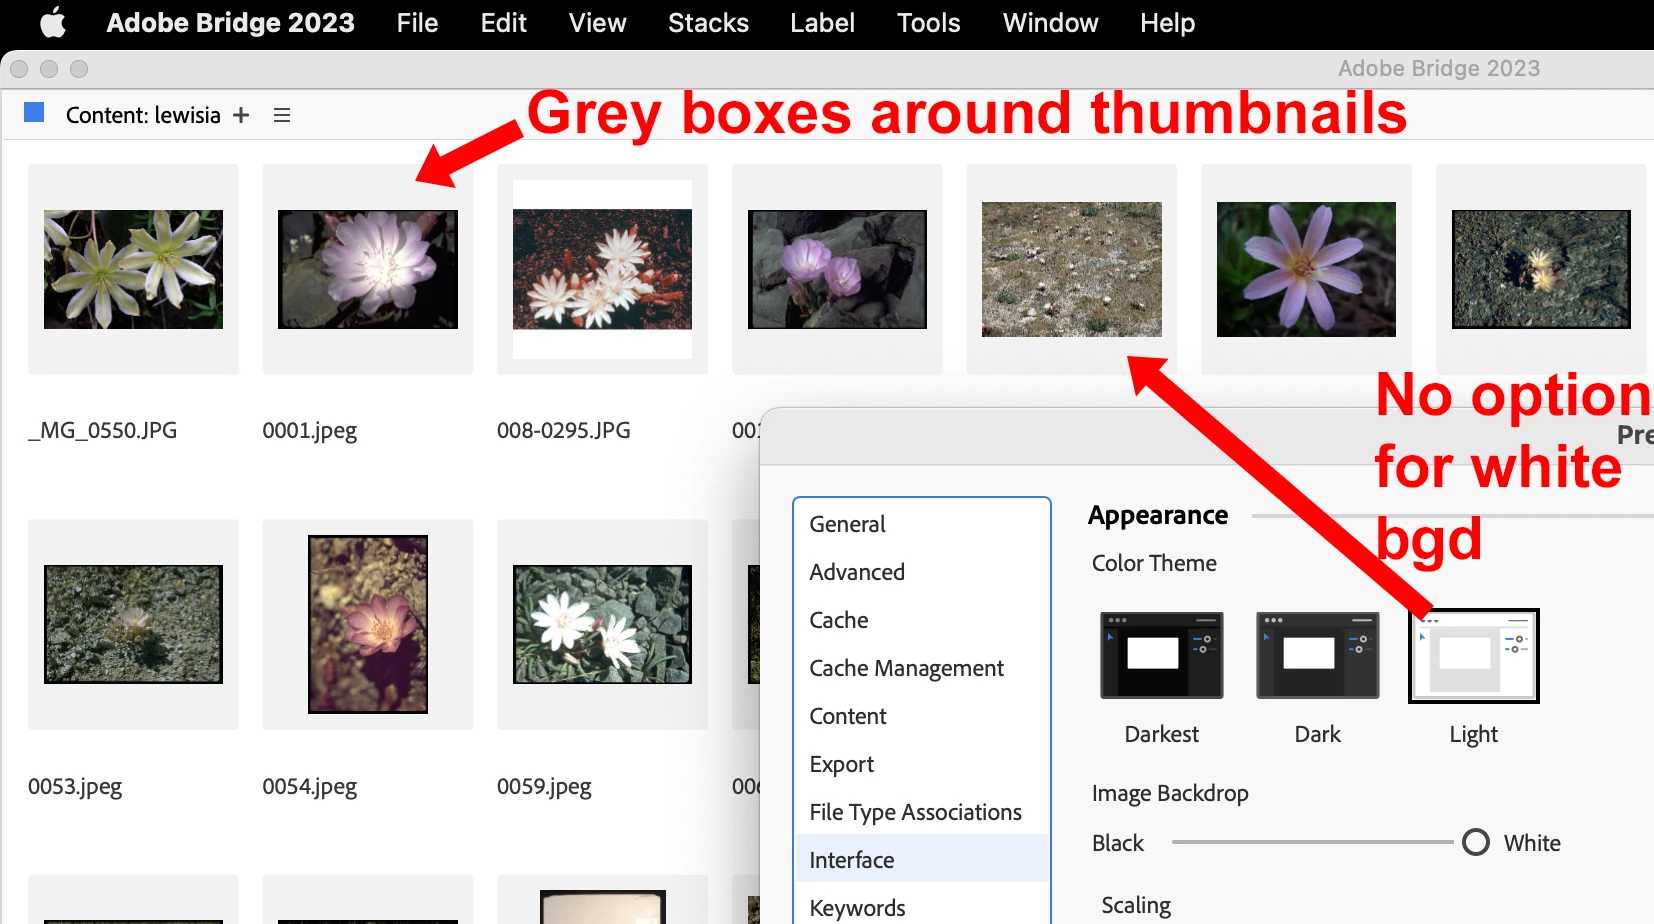Select Advanced in Preferences list
Viewport: 1654px width, 924px height.
[921, 572]
